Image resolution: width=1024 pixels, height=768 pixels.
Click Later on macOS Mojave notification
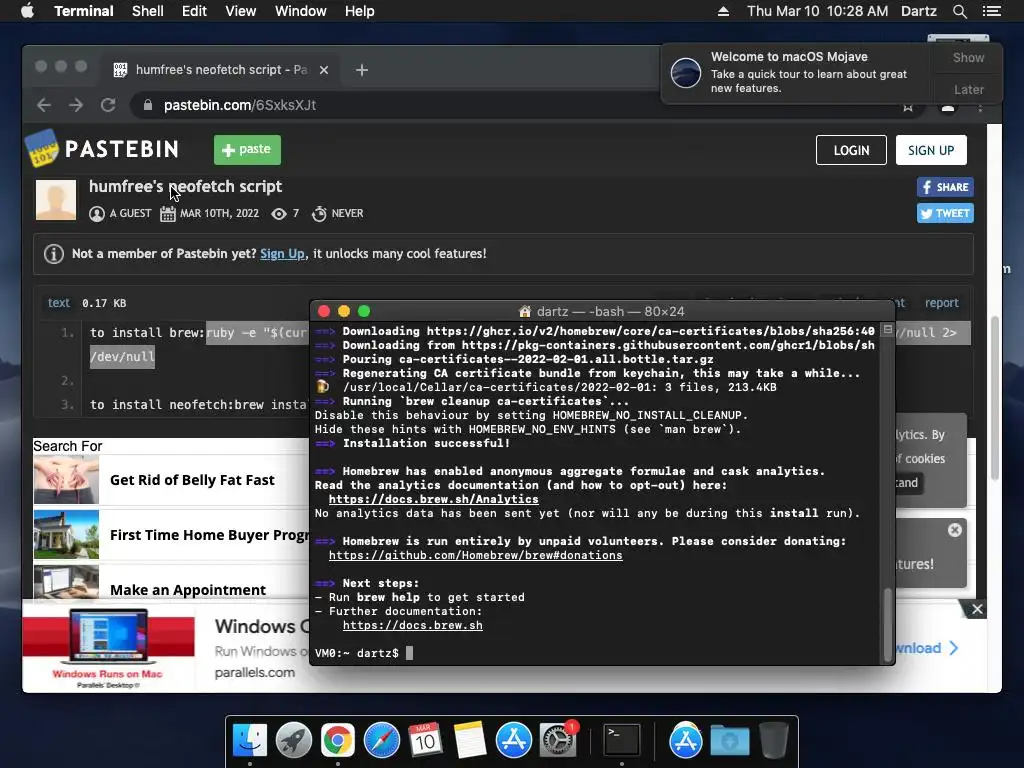968,89
